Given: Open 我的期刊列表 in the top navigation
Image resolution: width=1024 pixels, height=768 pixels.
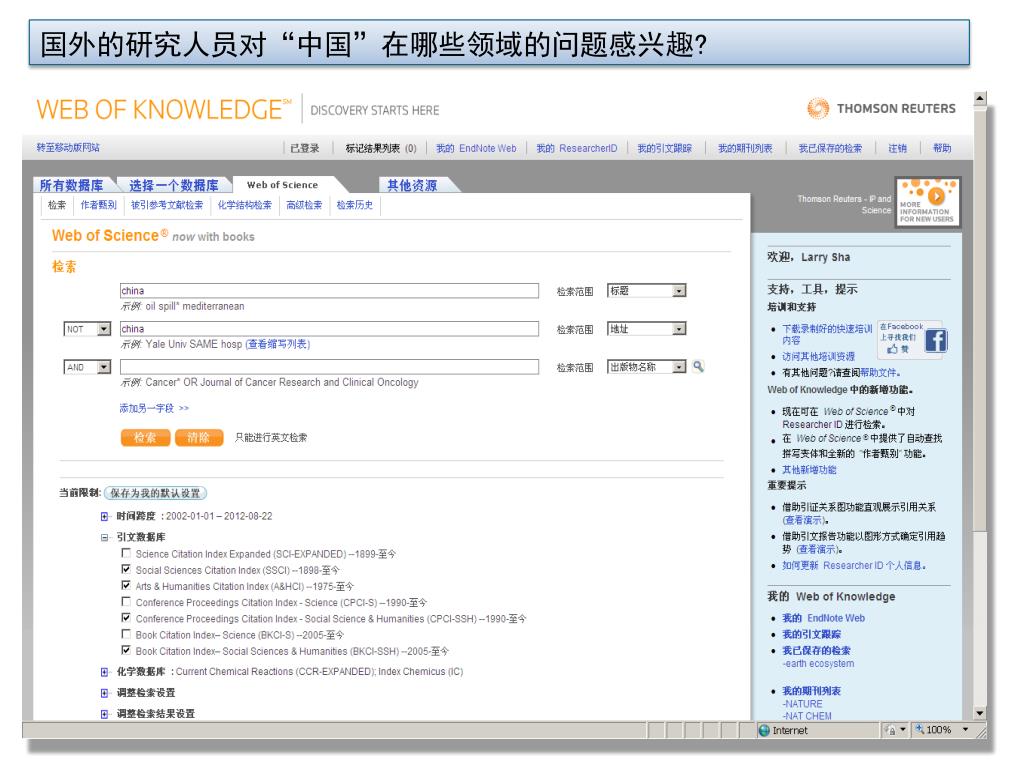Looking at the screenshot, I should click(745, 148).
